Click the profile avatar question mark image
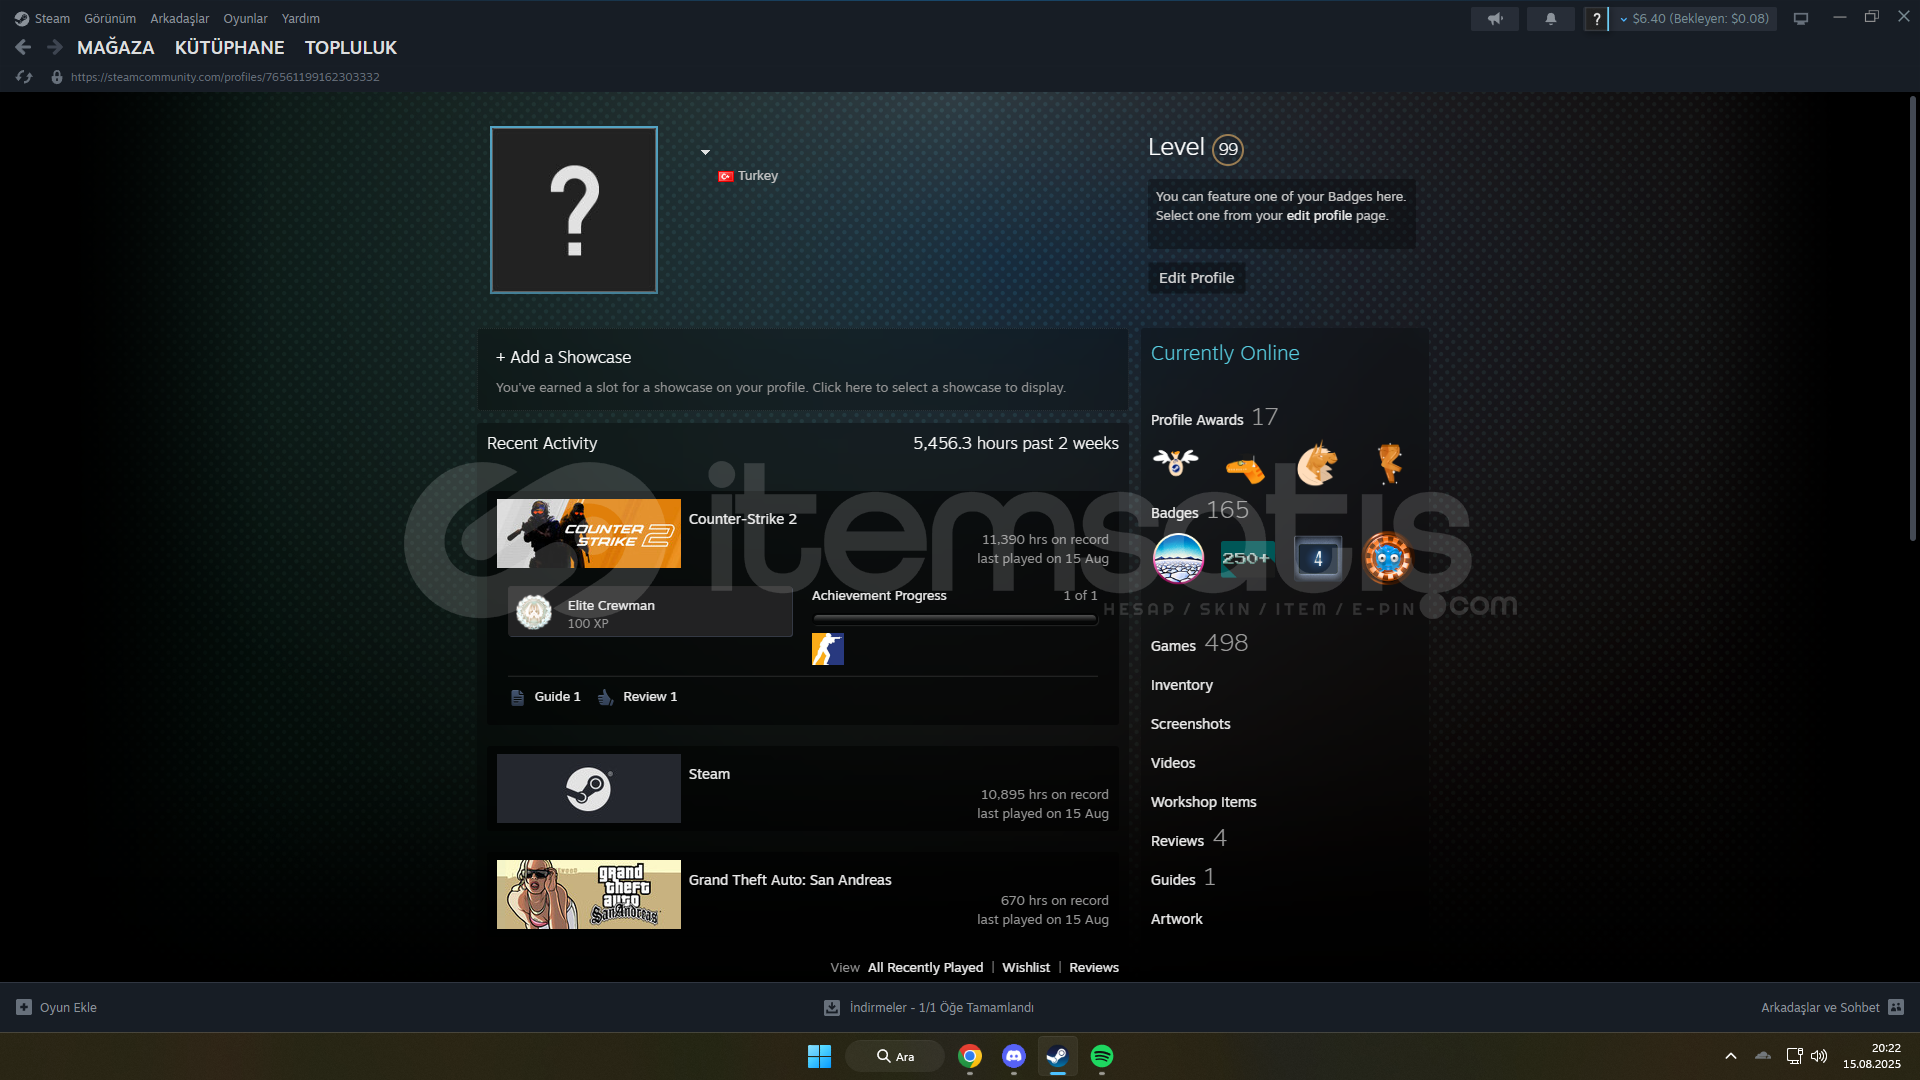 pos(574,210)
